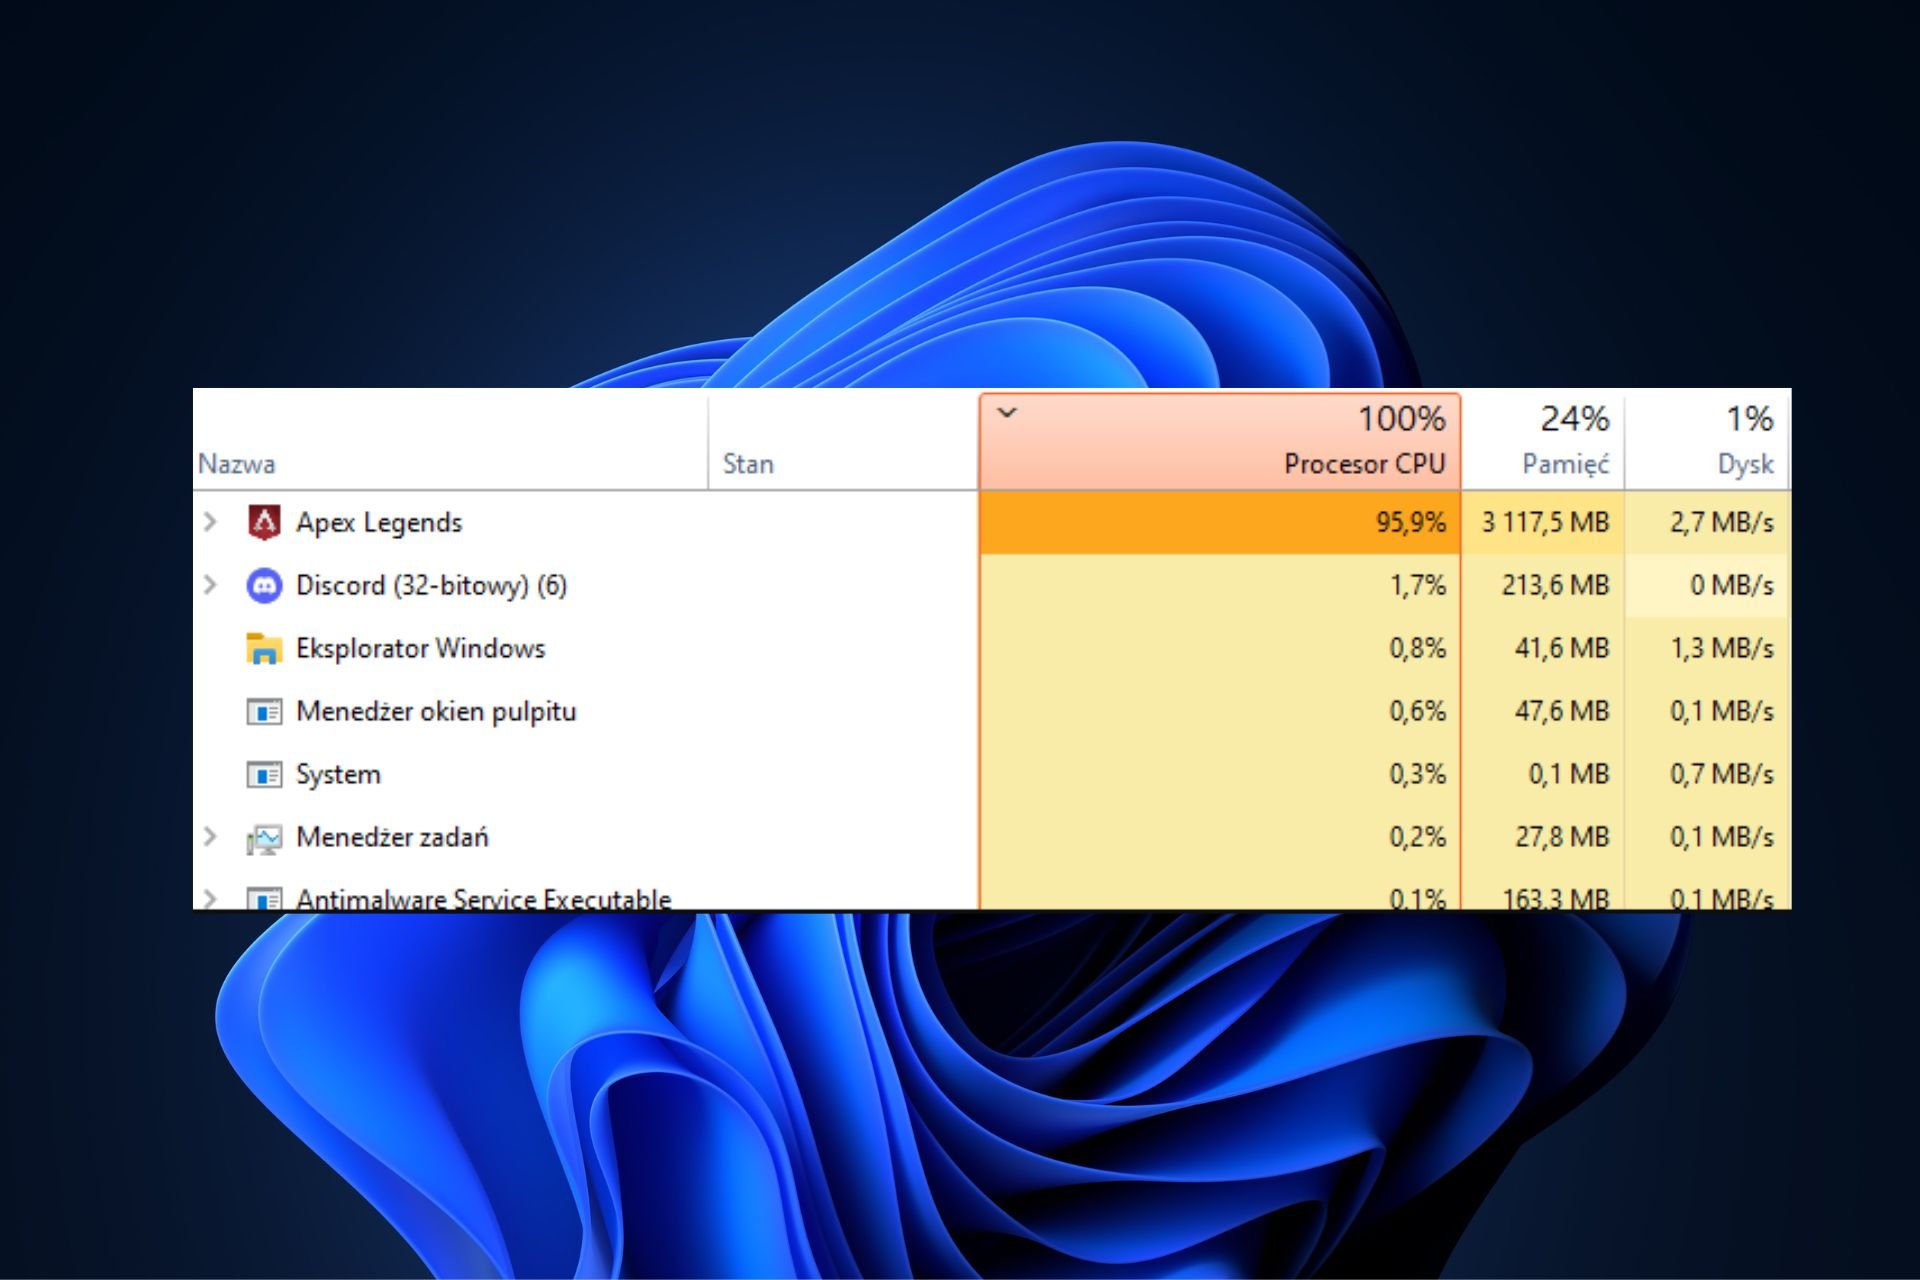The height and width of the screenshot is (1280, 1920).
Task: Click the 0,6% CPU value
Action: click(x=1417, y=711)
